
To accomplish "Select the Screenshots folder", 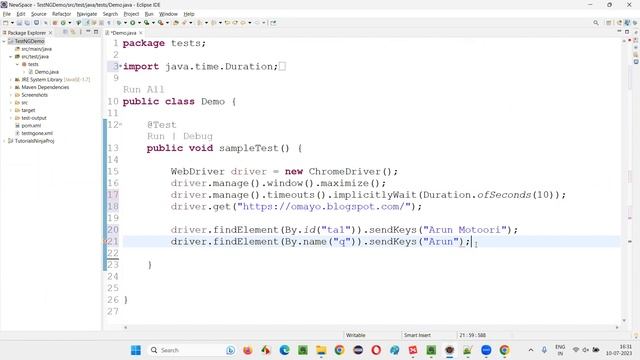I will (34, 95).
